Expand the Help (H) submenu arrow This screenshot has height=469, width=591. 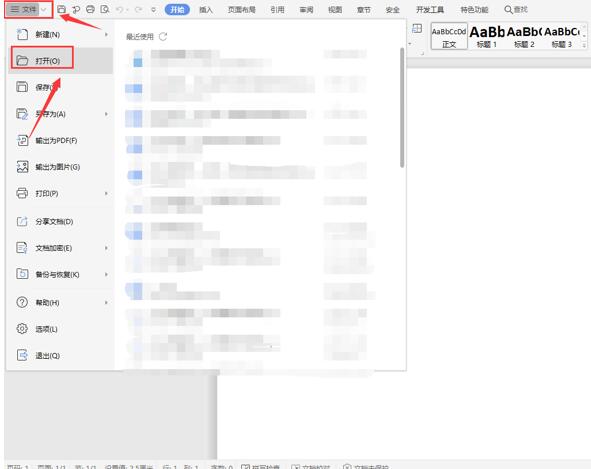[106, 302]
